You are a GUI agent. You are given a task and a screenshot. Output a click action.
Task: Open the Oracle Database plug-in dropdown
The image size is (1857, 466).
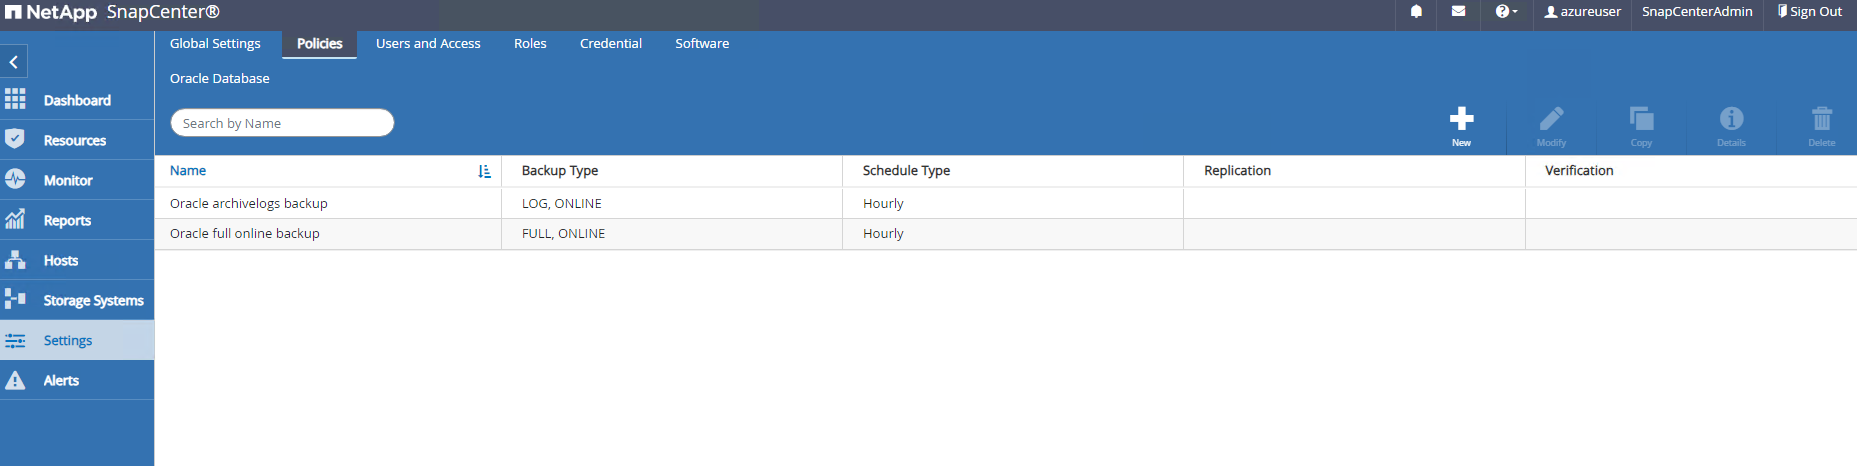tap(220, 79)
